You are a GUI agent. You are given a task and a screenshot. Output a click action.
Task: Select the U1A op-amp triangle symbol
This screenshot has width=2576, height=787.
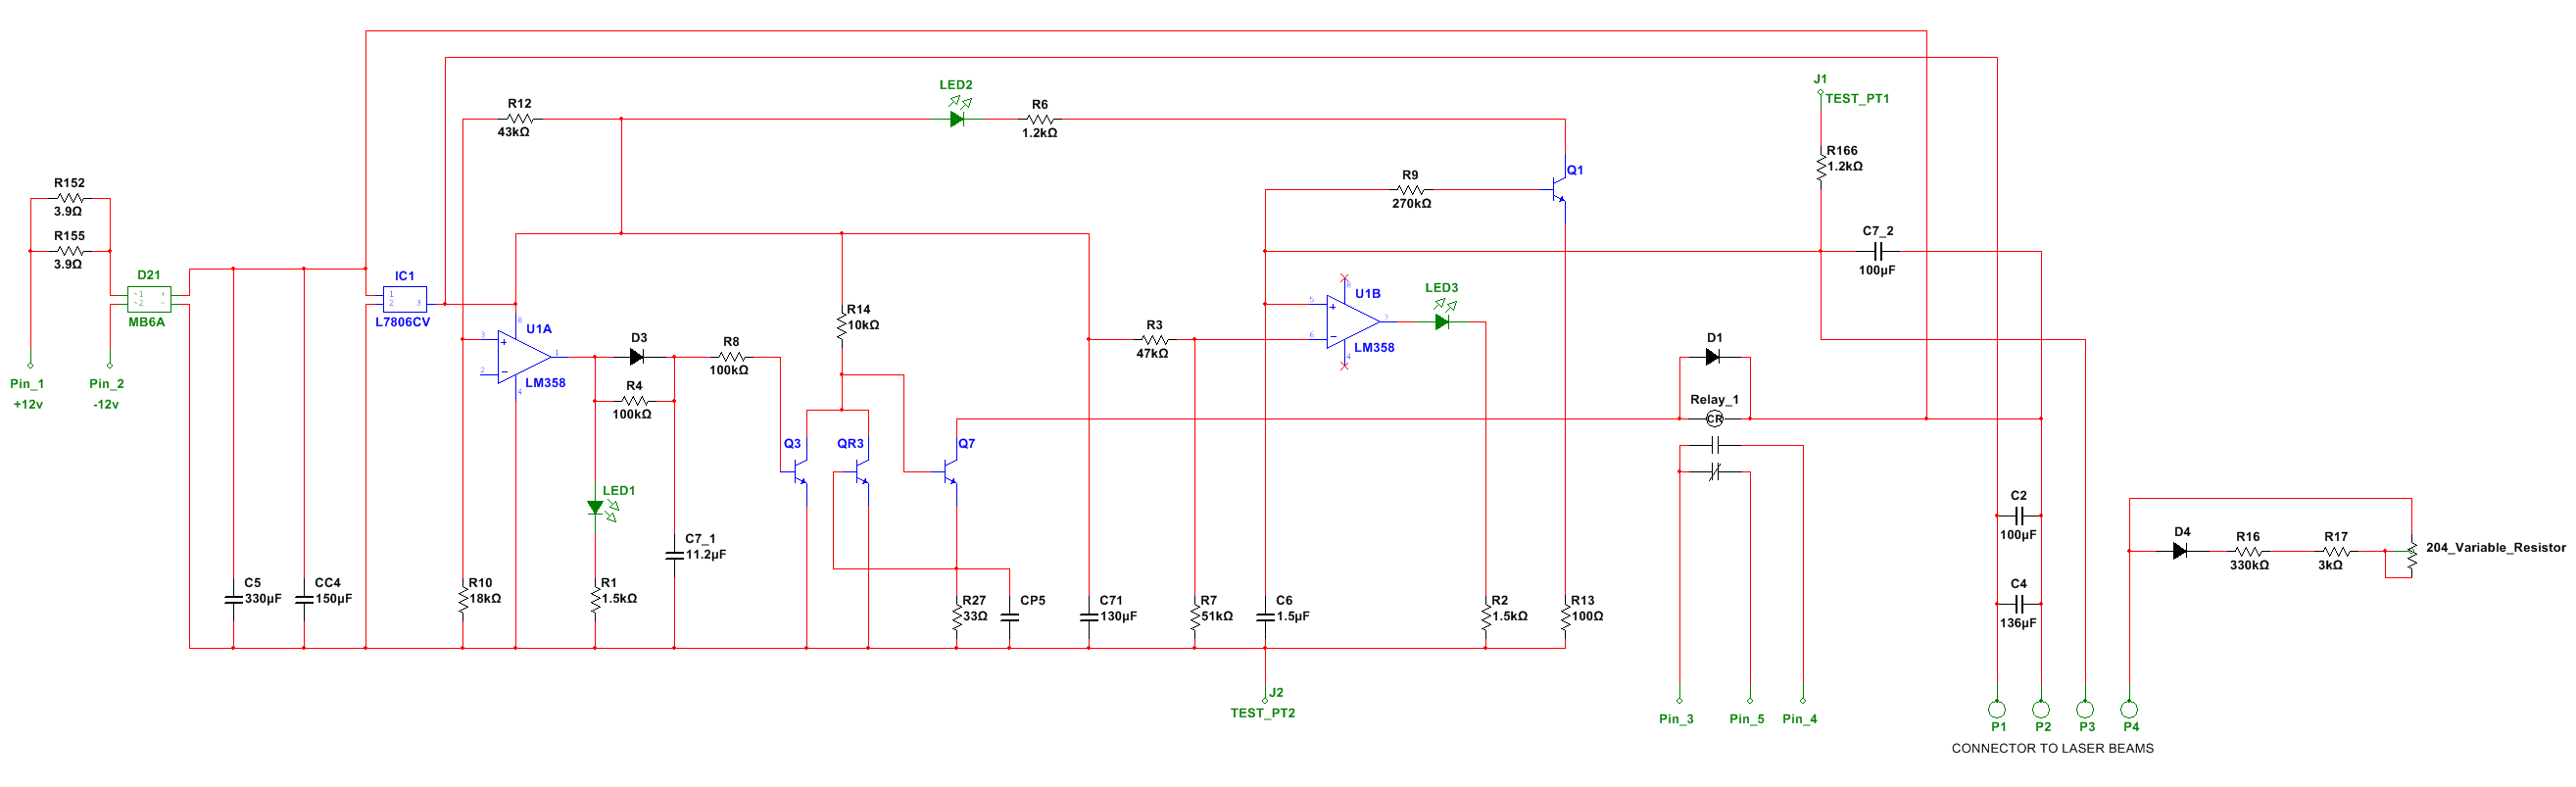525,356
